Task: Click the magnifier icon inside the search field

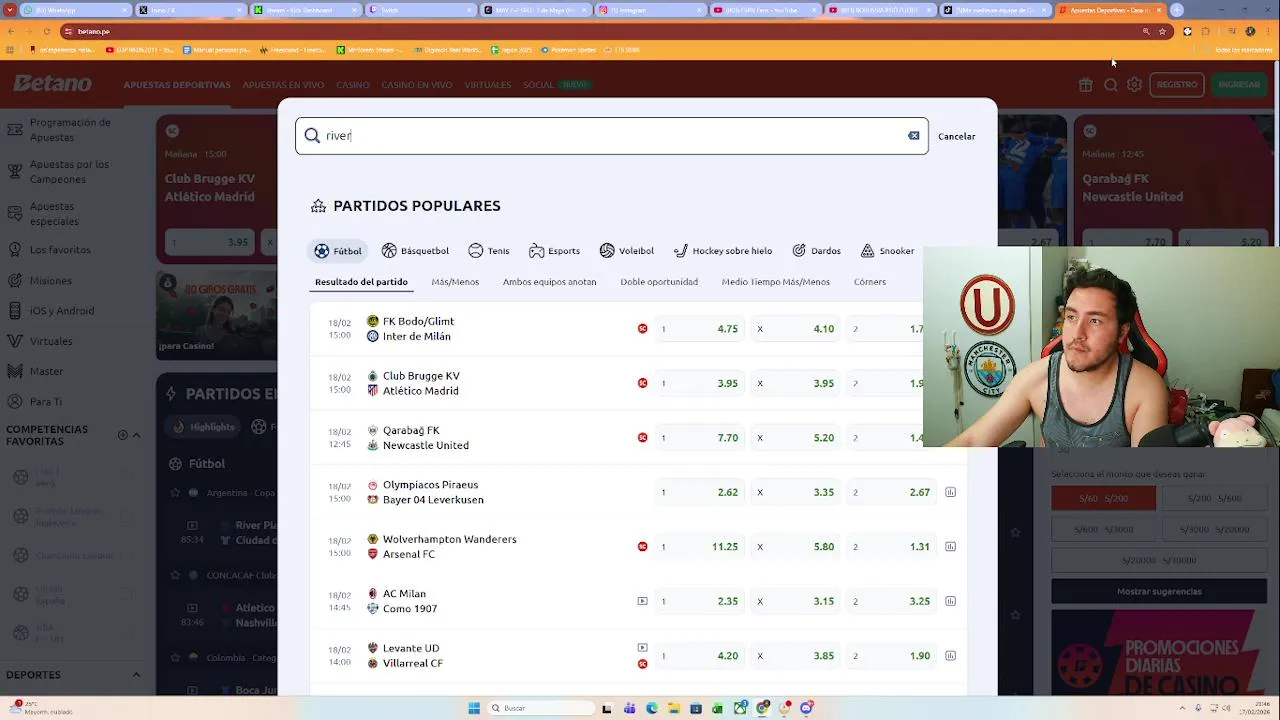Action: (312, 136)
